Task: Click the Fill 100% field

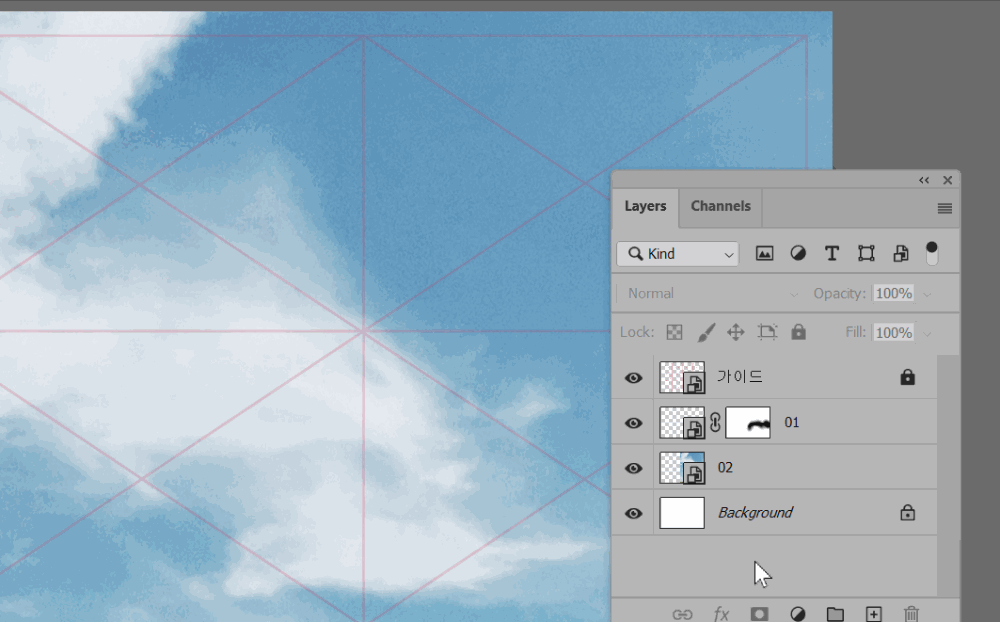Action: (x=893, y=332)
